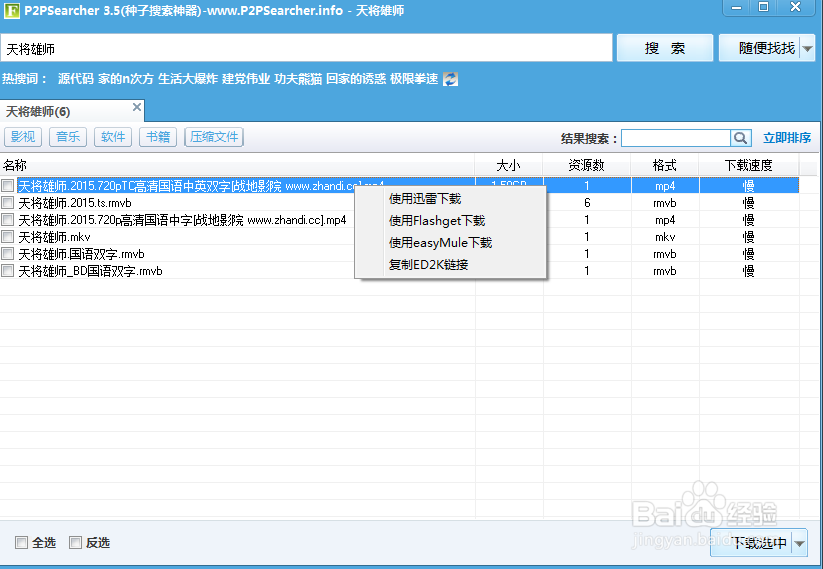Screen dimensions: 823x569
Task: Click hot word 生活大爆炸
Action: [x=188, y=79]
